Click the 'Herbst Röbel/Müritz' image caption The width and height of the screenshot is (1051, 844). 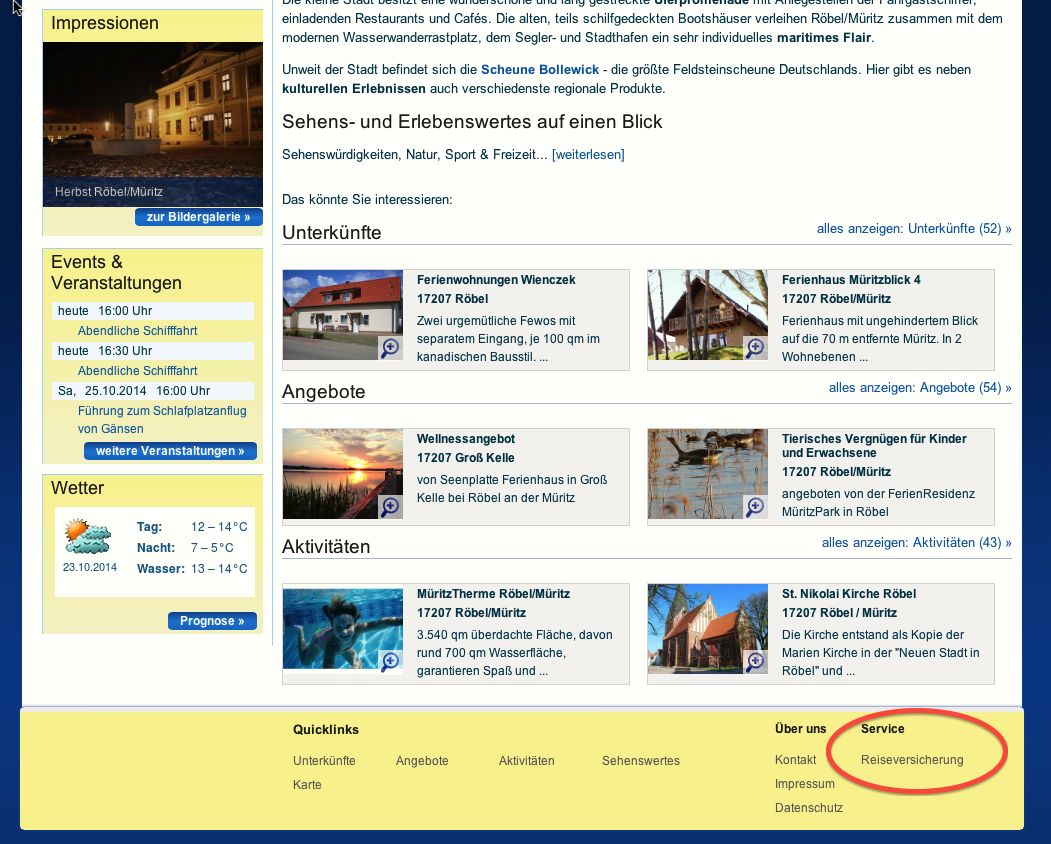tap(109, 192)
